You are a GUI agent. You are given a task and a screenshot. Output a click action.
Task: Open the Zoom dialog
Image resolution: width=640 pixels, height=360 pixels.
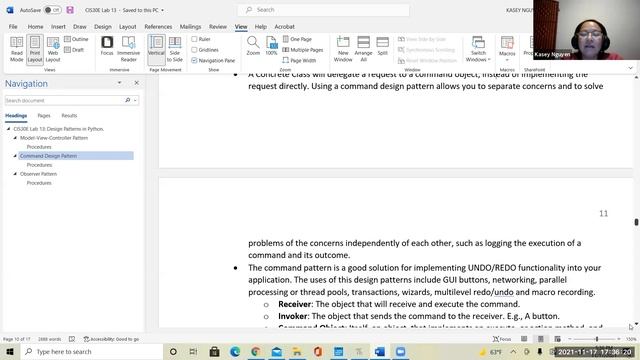[253, 46]
